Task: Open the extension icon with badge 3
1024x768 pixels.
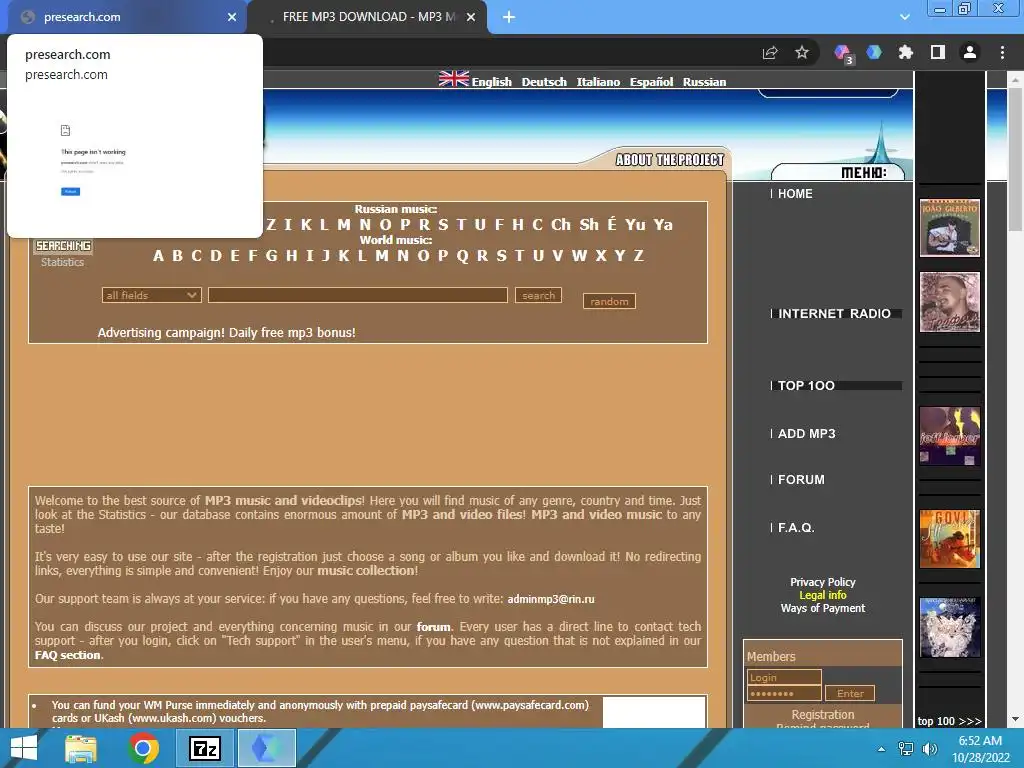Action: pos(843,53)
